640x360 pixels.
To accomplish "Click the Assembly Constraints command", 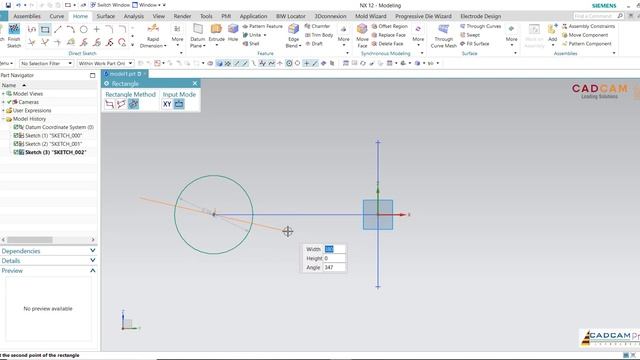I will [588, 26].
